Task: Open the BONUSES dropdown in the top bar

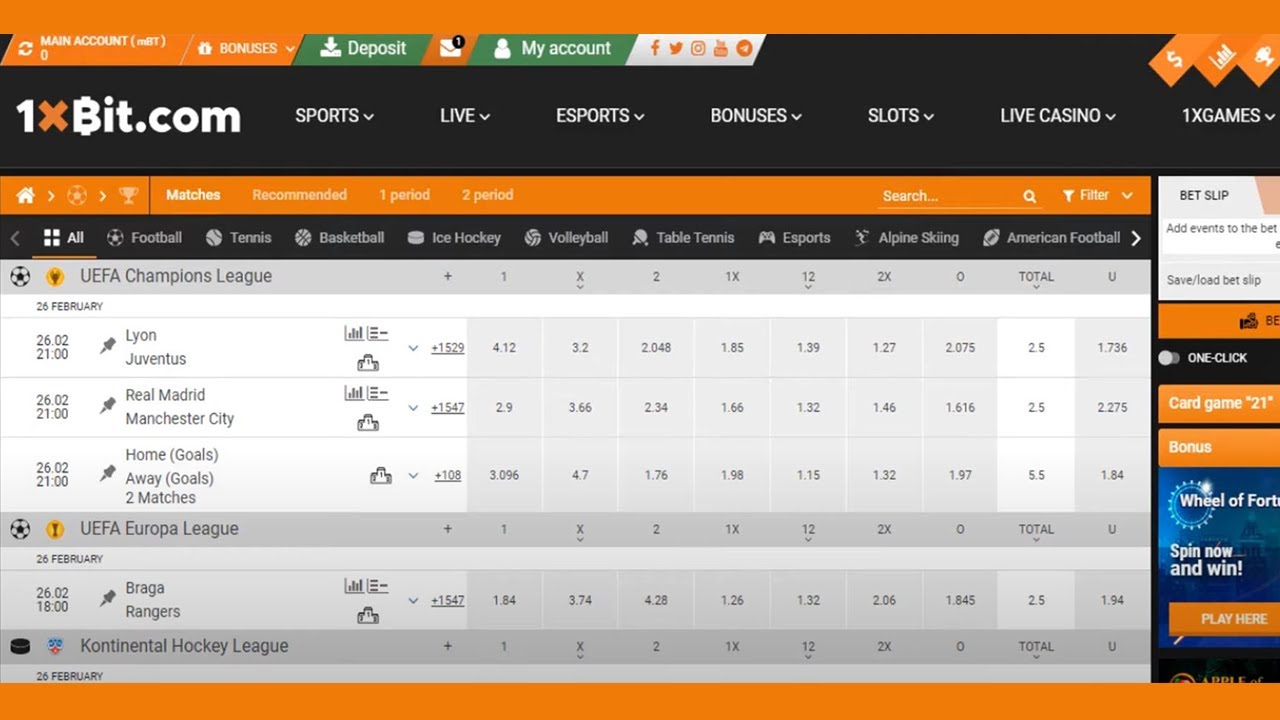Action: (x=247, y=48)
